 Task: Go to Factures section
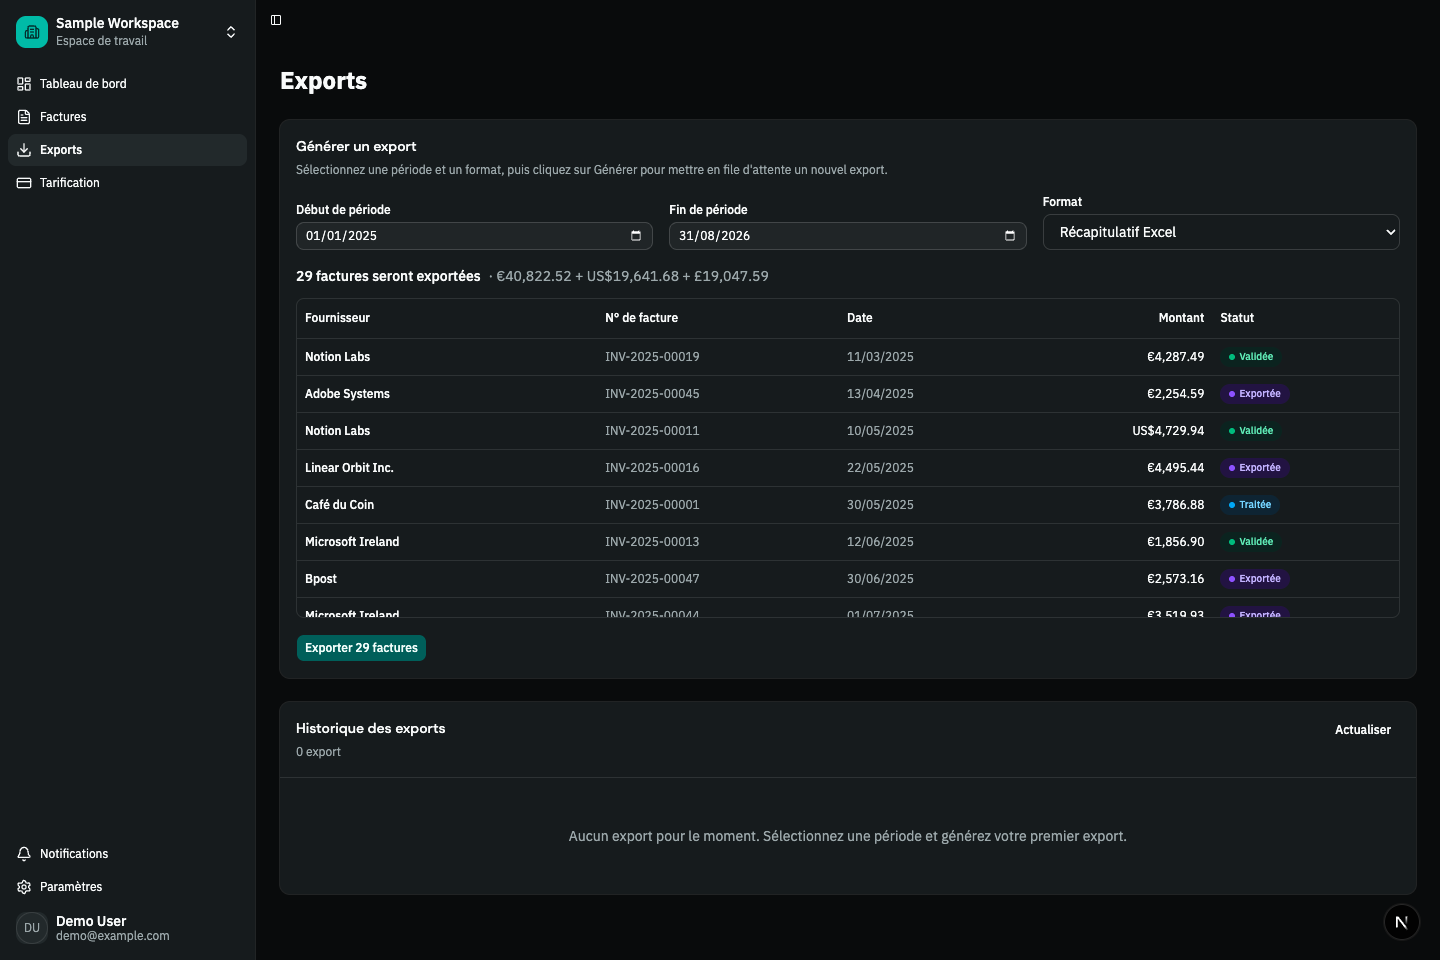127,117
